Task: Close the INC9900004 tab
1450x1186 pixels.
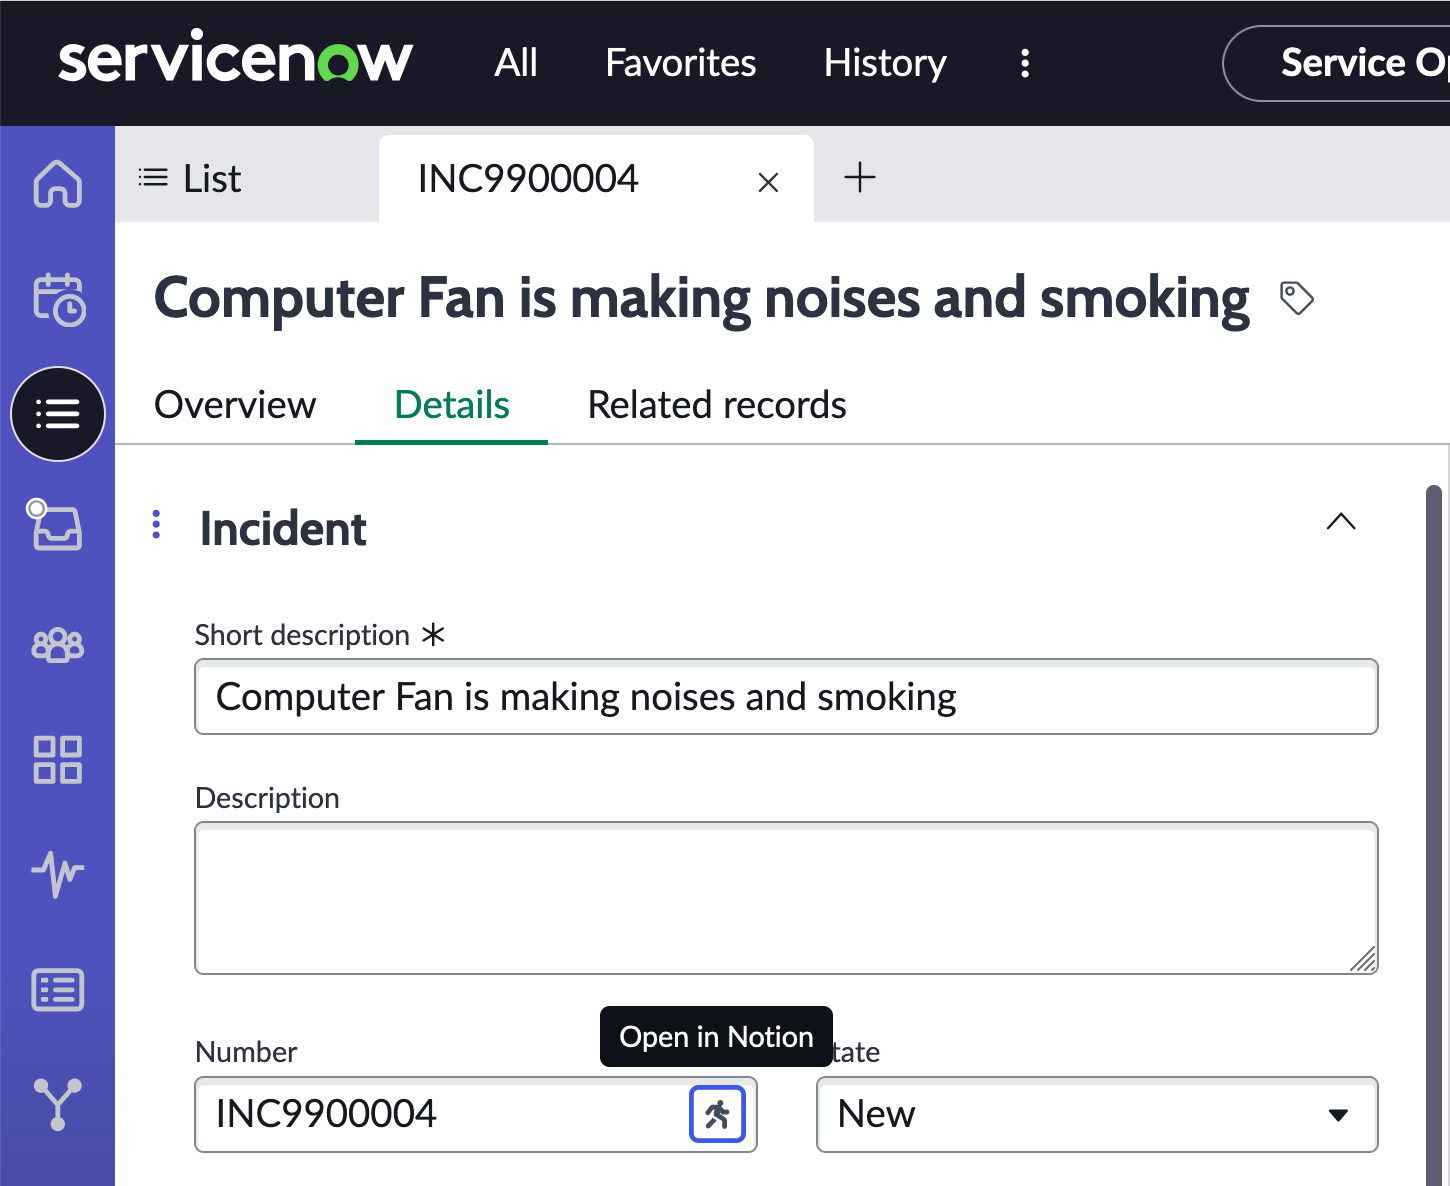Action: [768, 182]
